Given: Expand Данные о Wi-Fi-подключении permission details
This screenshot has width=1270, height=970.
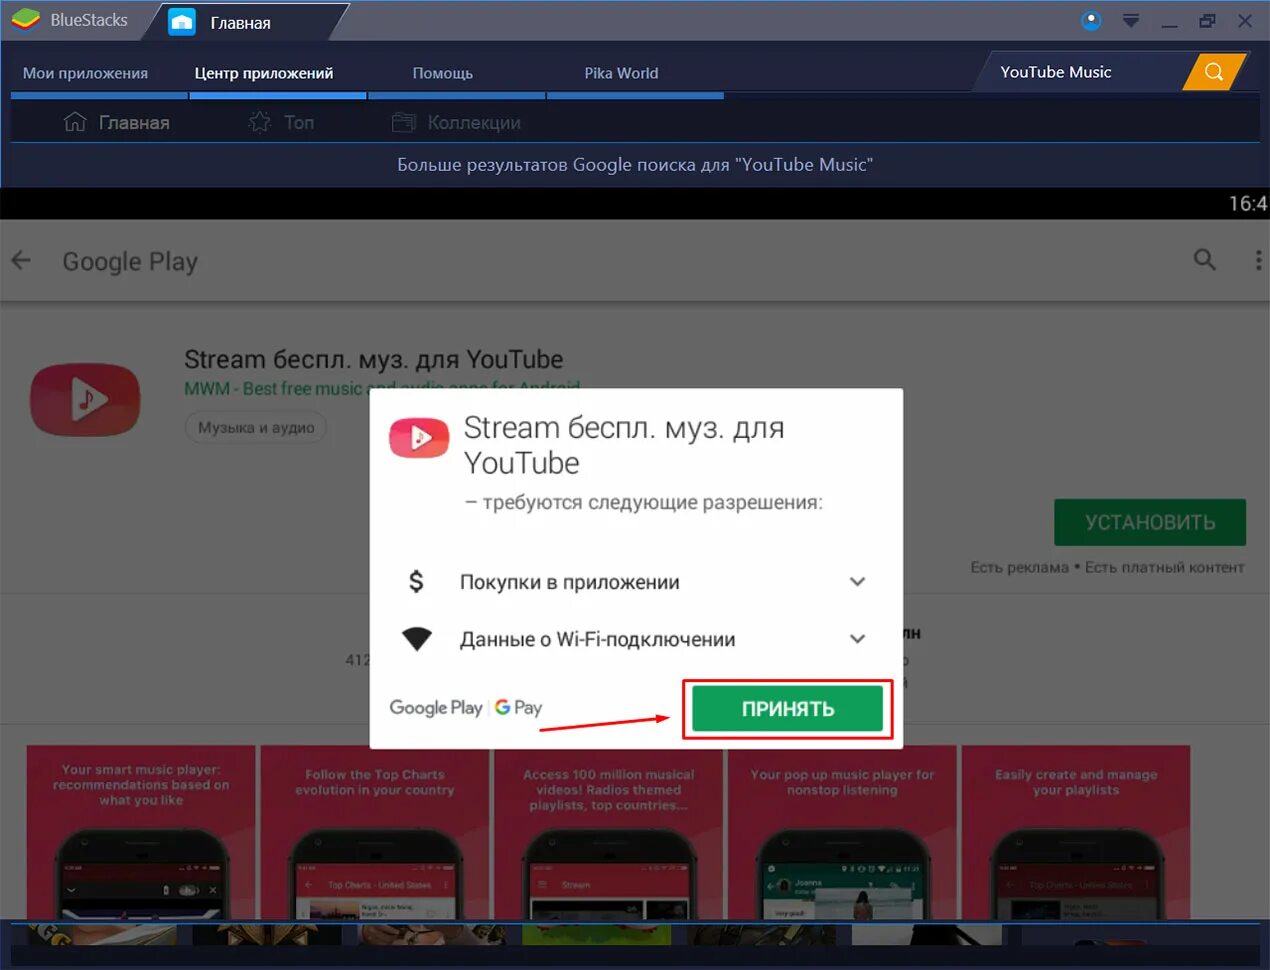Looking at the screenshot, I should point(857,638).
